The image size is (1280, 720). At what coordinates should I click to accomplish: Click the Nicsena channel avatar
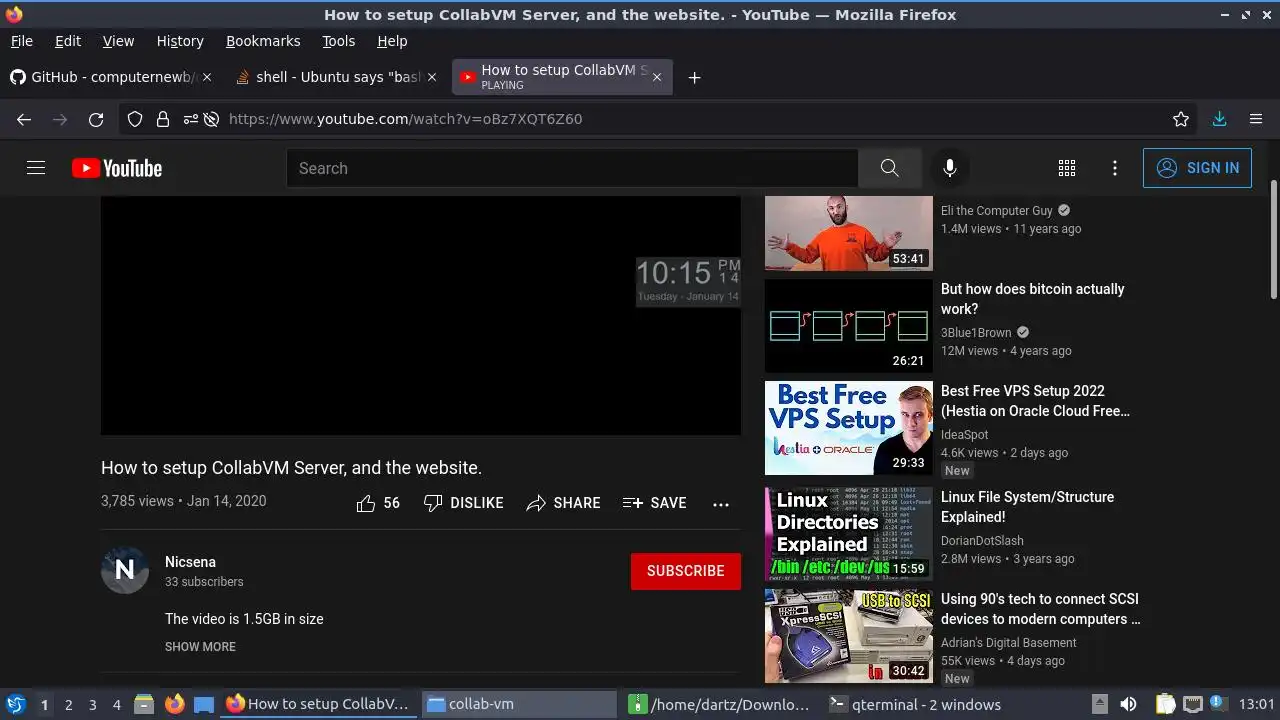125,570
